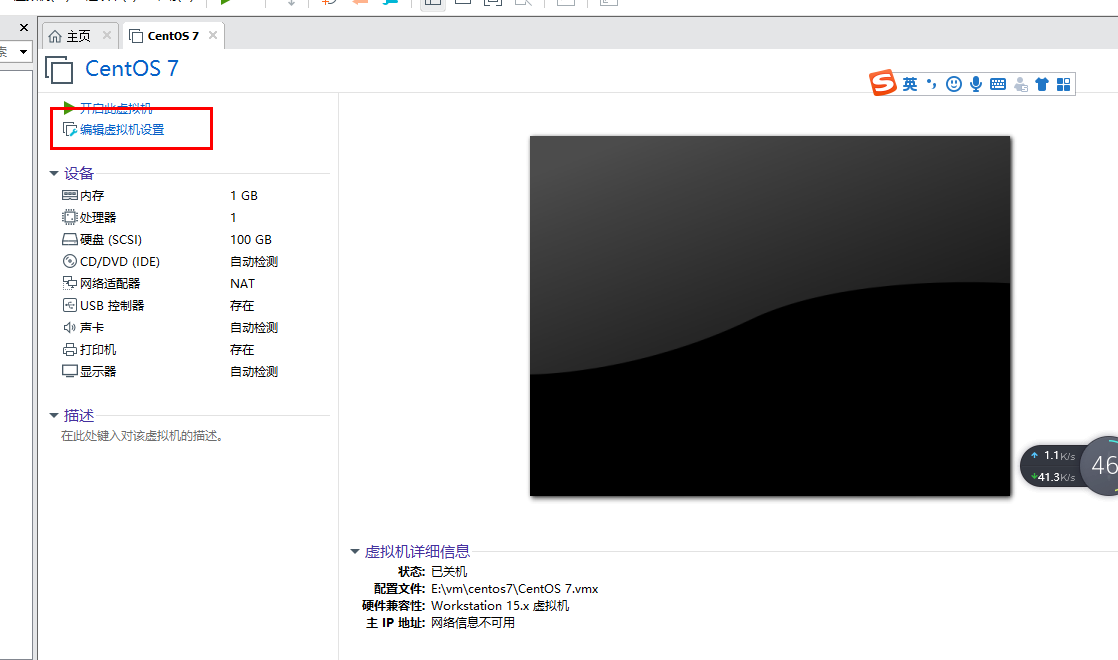The height and width of the screenshot is (660, 1118).
Task: Toggle the Sogou punctuation mode
Action: (931, 84)
